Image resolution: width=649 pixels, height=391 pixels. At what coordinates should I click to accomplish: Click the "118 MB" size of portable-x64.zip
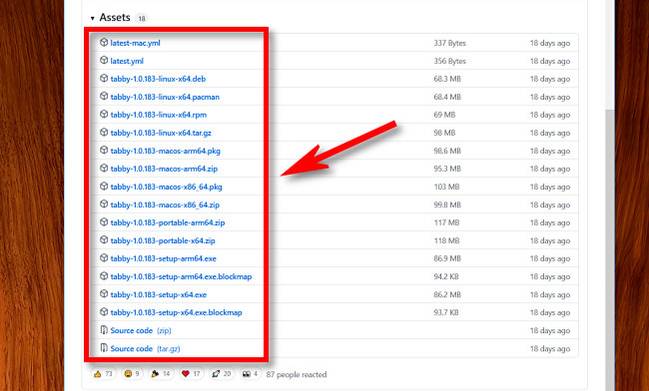pyautogui.click(x=447, y=241)
